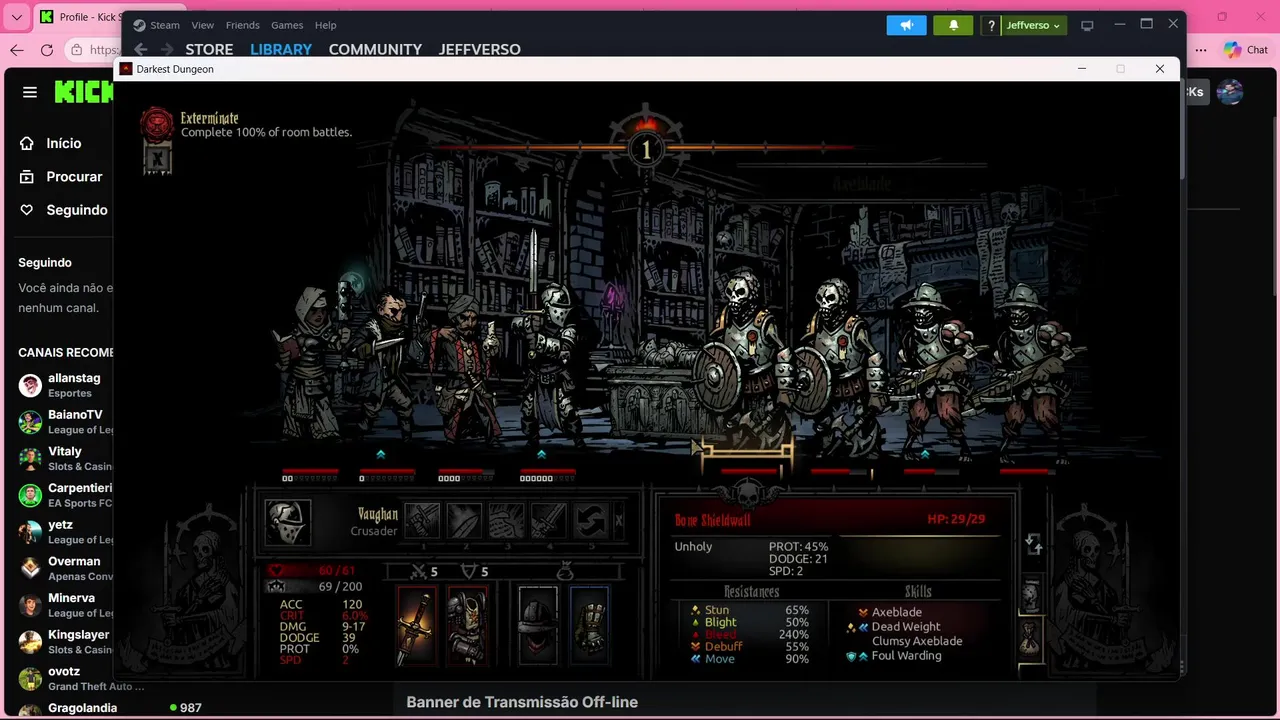The image size is (1280, 720).
Task: Open allanstag channel in Kick sidebar
Action: point(65,385)
